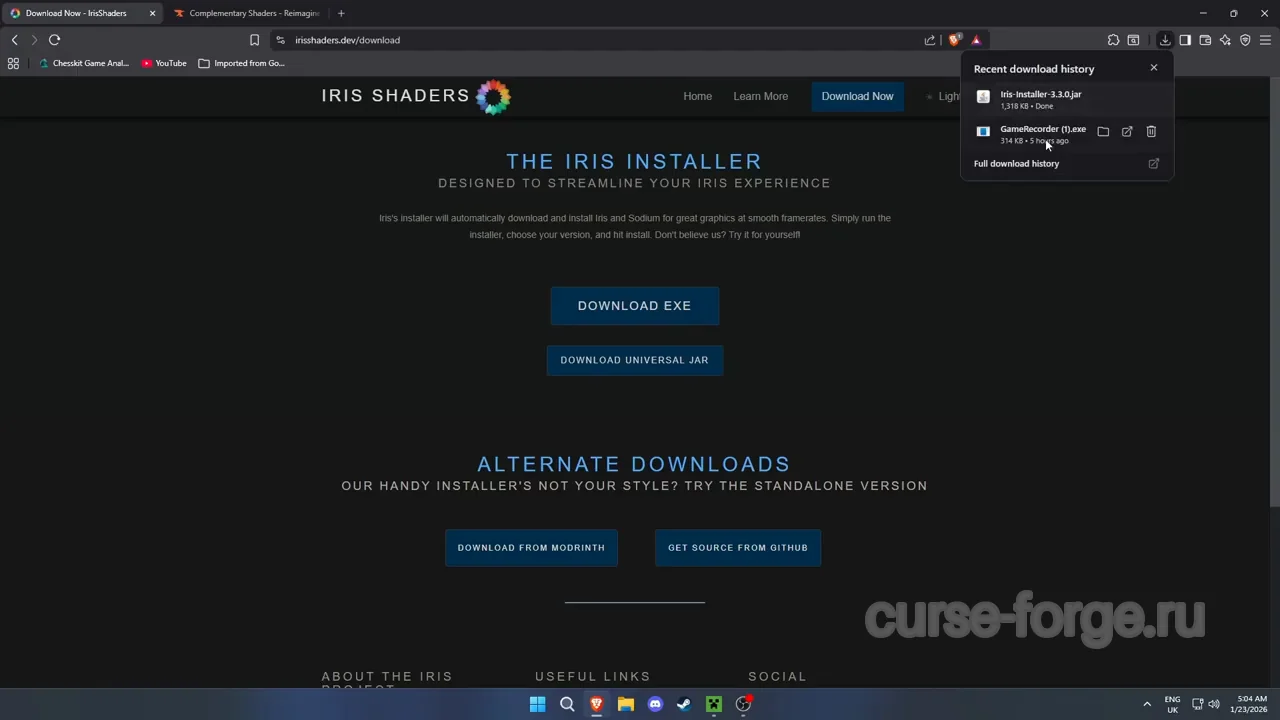The image size is (1280, 720).
Task: Open the Windows Start menu
Action: tap(537, 704)
